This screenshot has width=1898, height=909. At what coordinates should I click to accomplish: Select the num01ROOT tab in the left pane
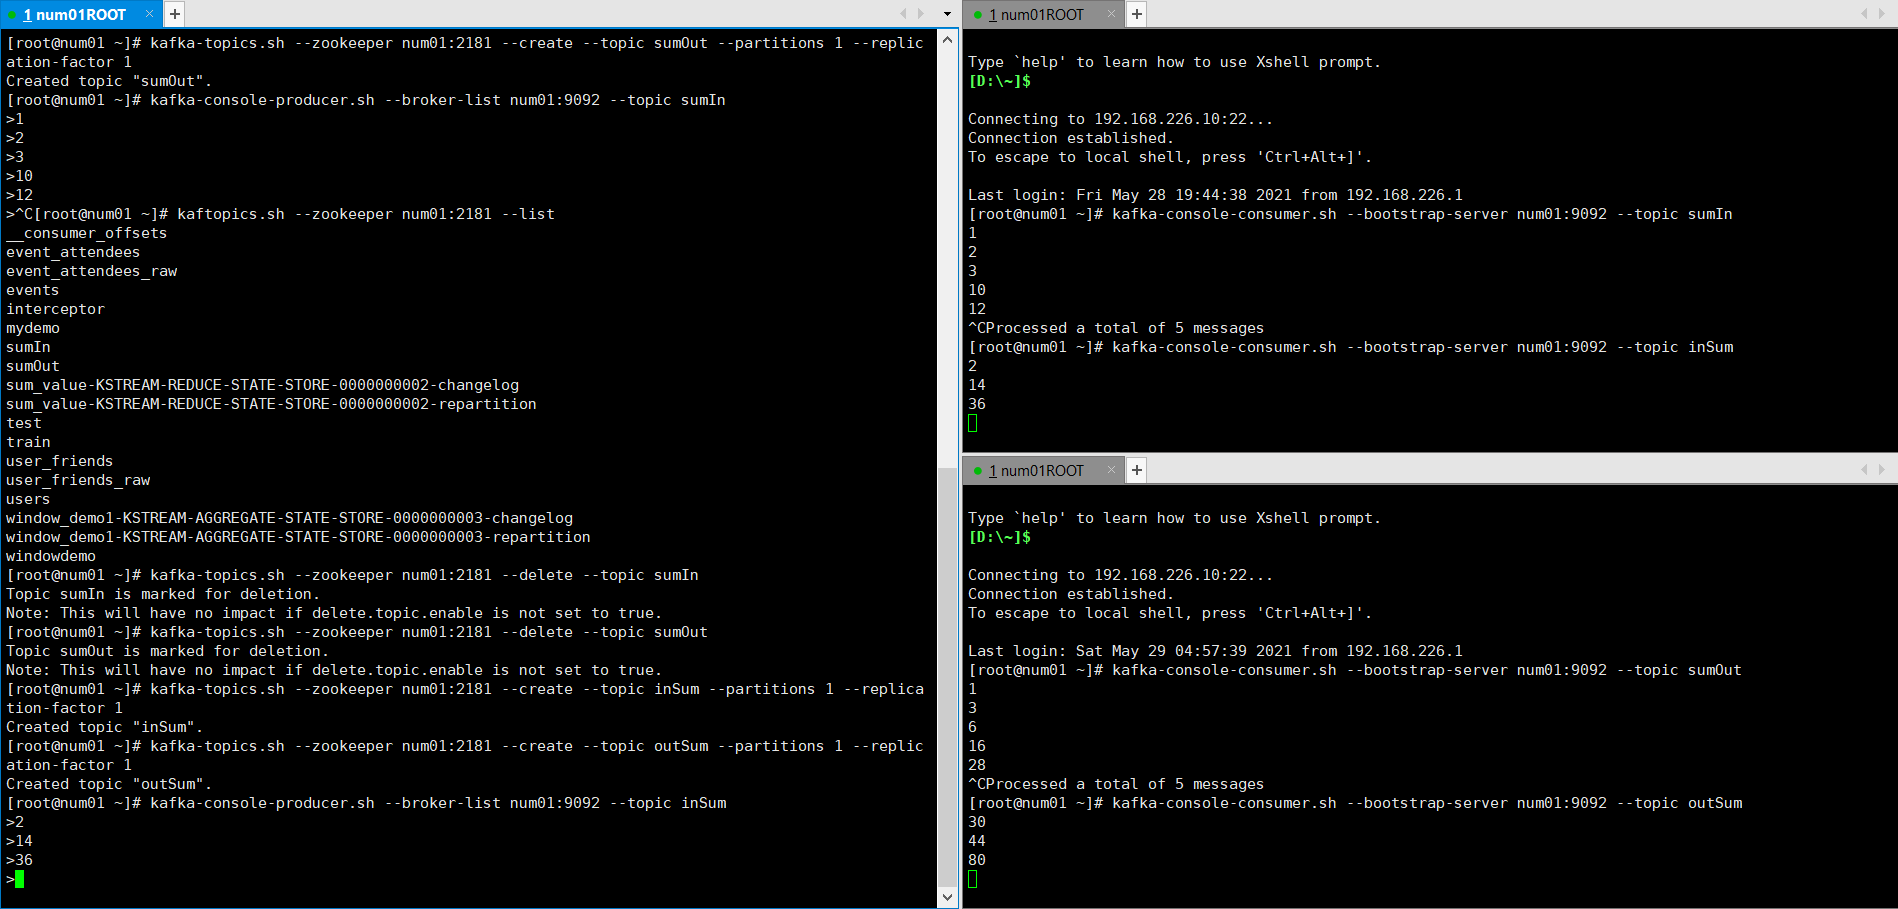coord(75,14)
